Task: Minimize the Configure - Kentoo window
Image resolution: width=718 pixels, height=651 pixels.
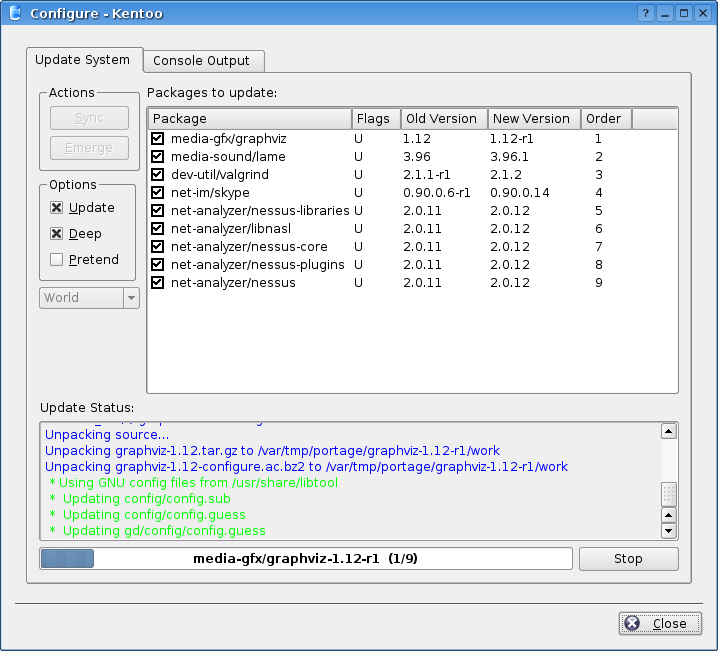Action: point(665,13)
